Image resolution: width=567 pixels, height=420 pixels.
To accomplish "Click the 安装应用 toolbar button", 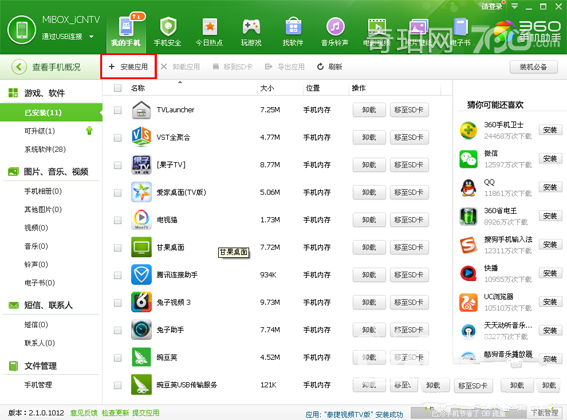I will [128, 67].
